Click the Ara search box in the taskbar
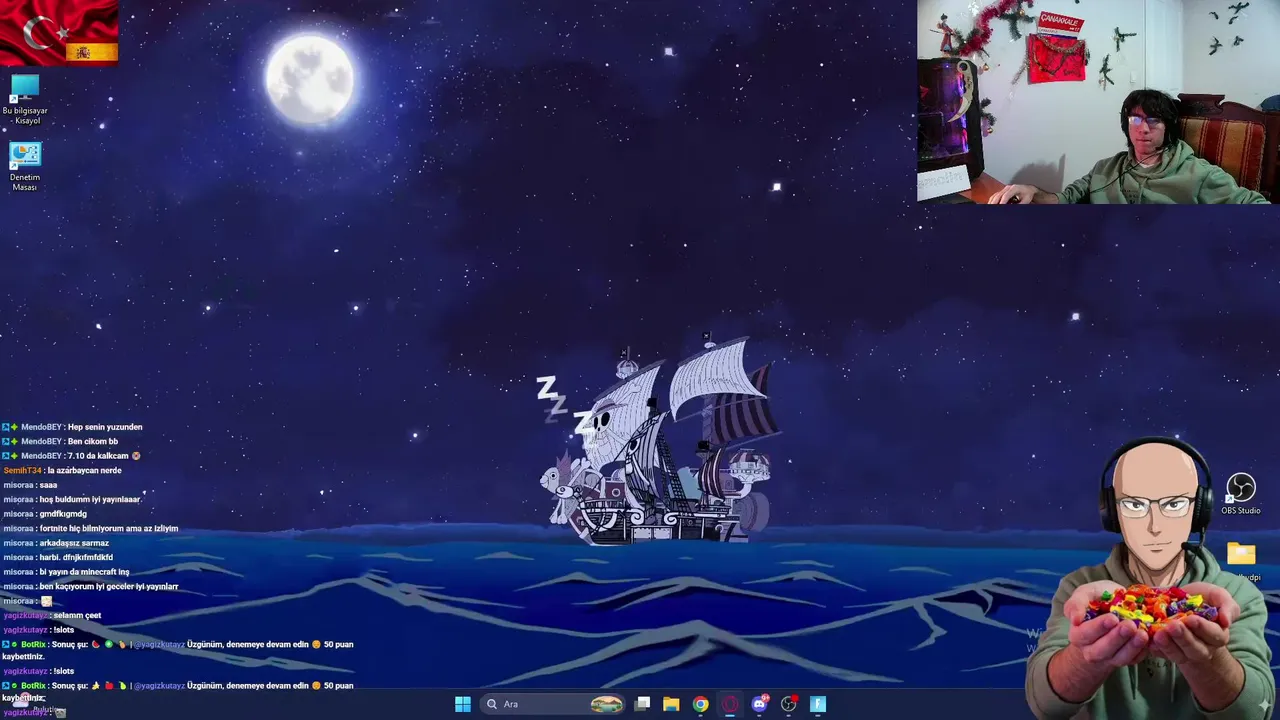1280x720 pixels. pyautogui.click(x=553, y=704)
